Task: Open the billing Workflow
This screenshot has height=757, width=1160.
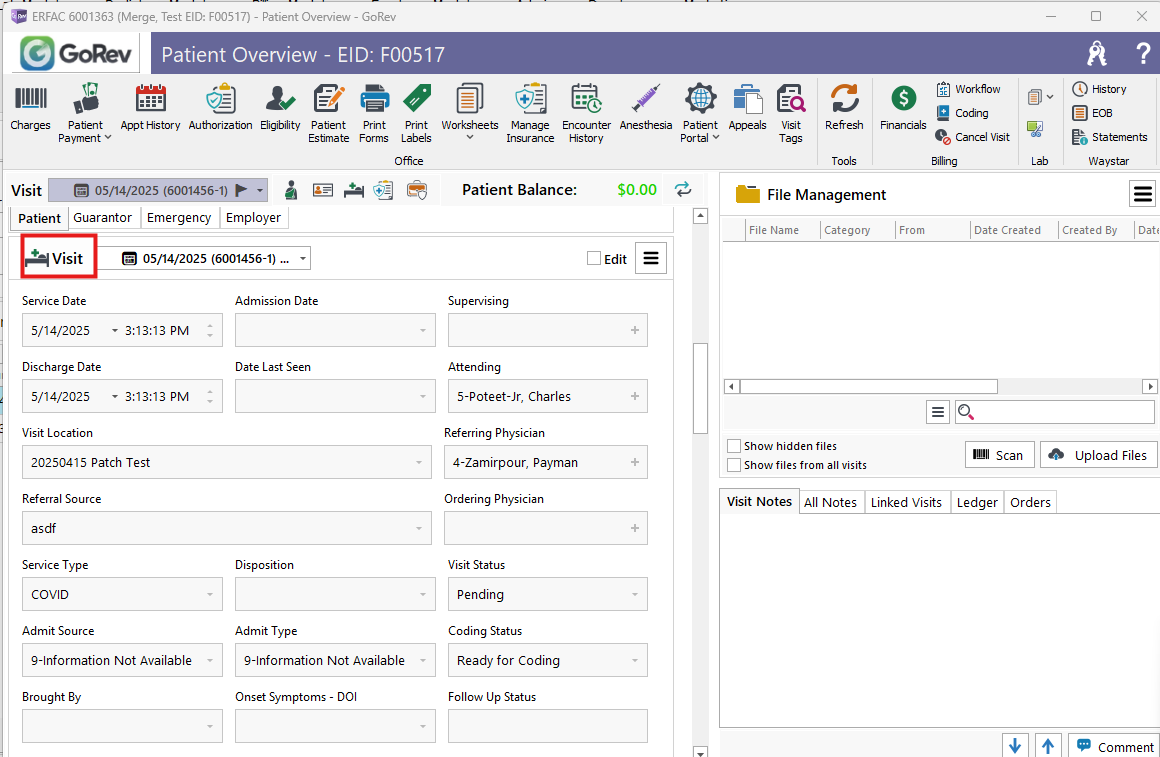Action: pos(968,89)
